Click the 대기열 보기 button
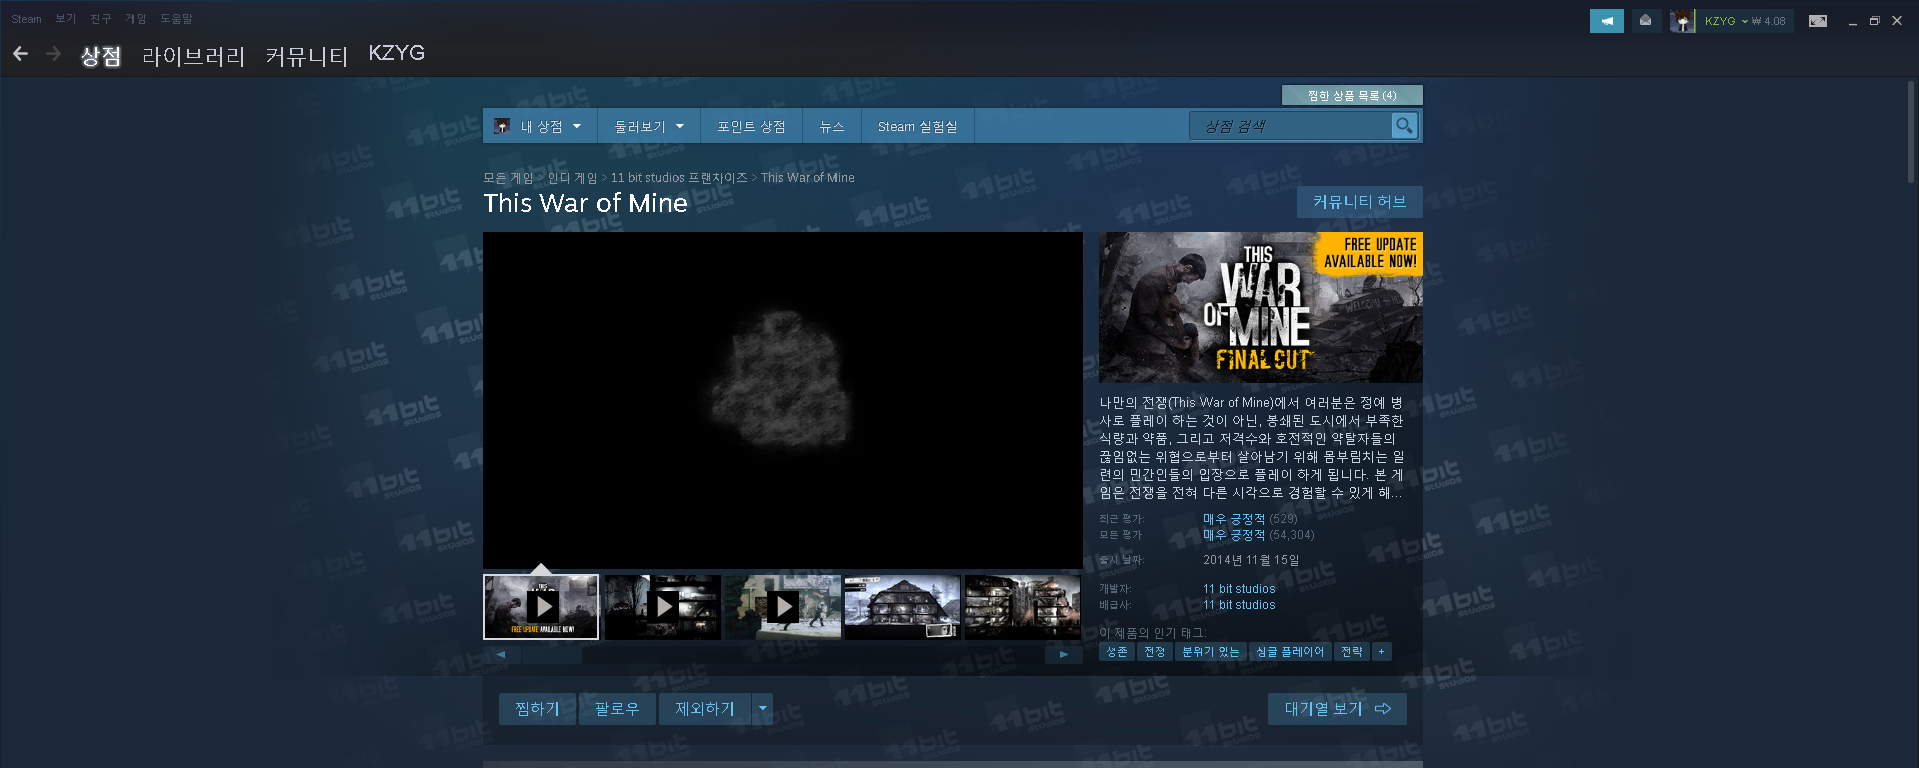The image size is (1919, 768). [x=1337, y=709]
